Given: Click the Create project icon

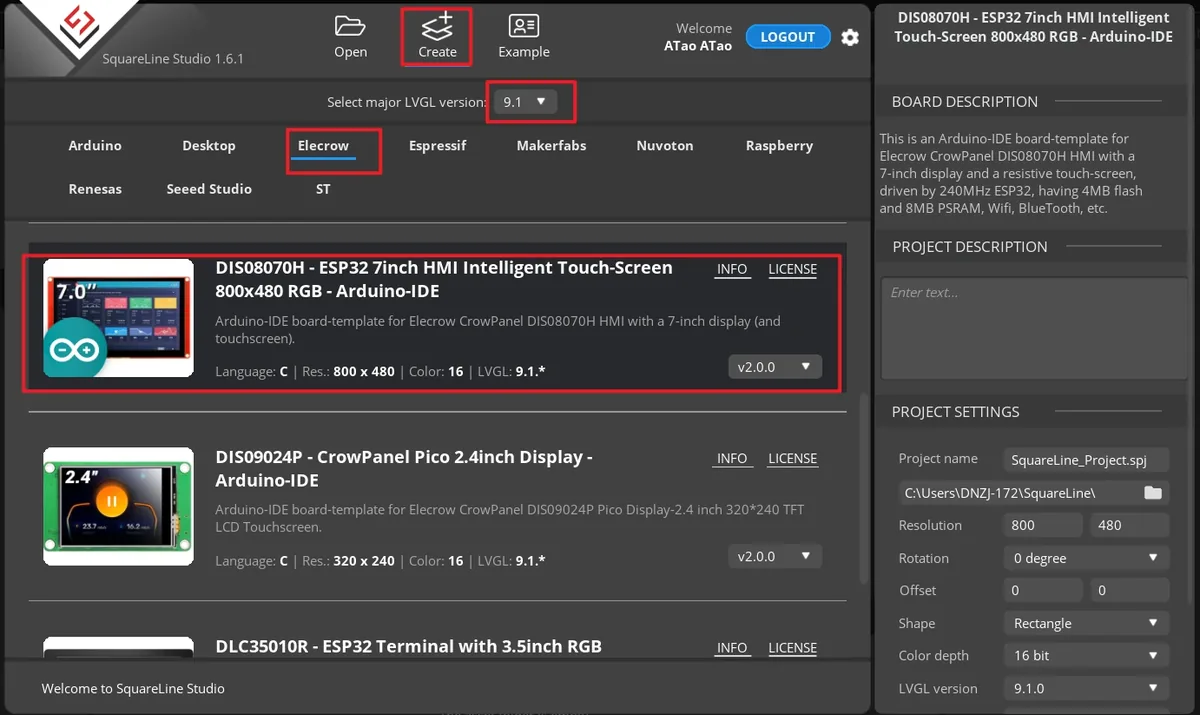Looking at the screenshot, I should point(437,26).
